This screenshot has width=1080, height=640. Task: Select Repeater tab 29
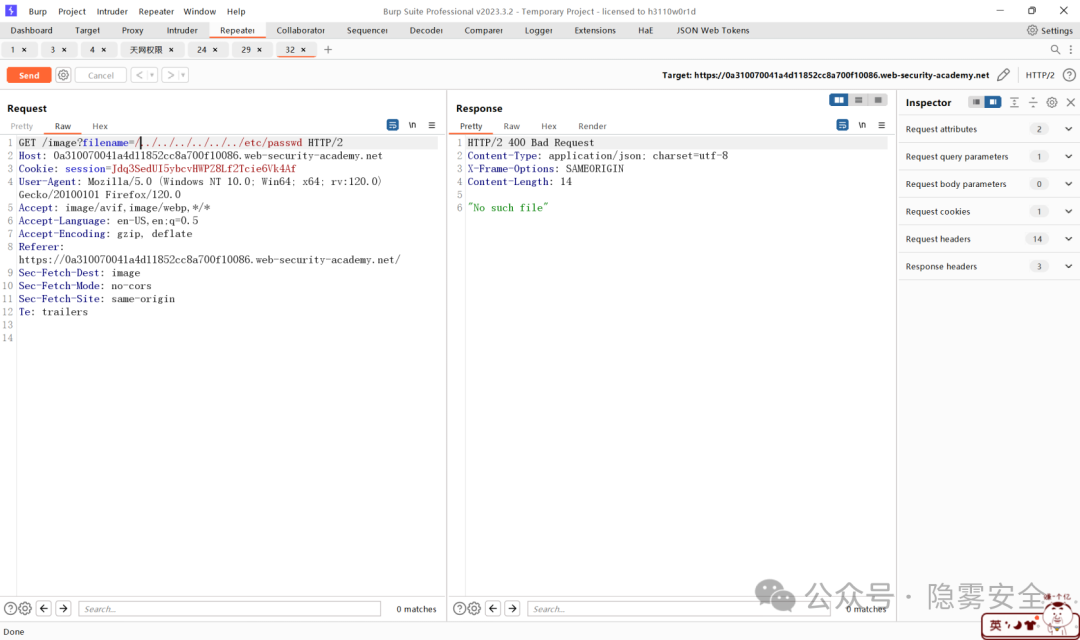(x=246, y=50)
